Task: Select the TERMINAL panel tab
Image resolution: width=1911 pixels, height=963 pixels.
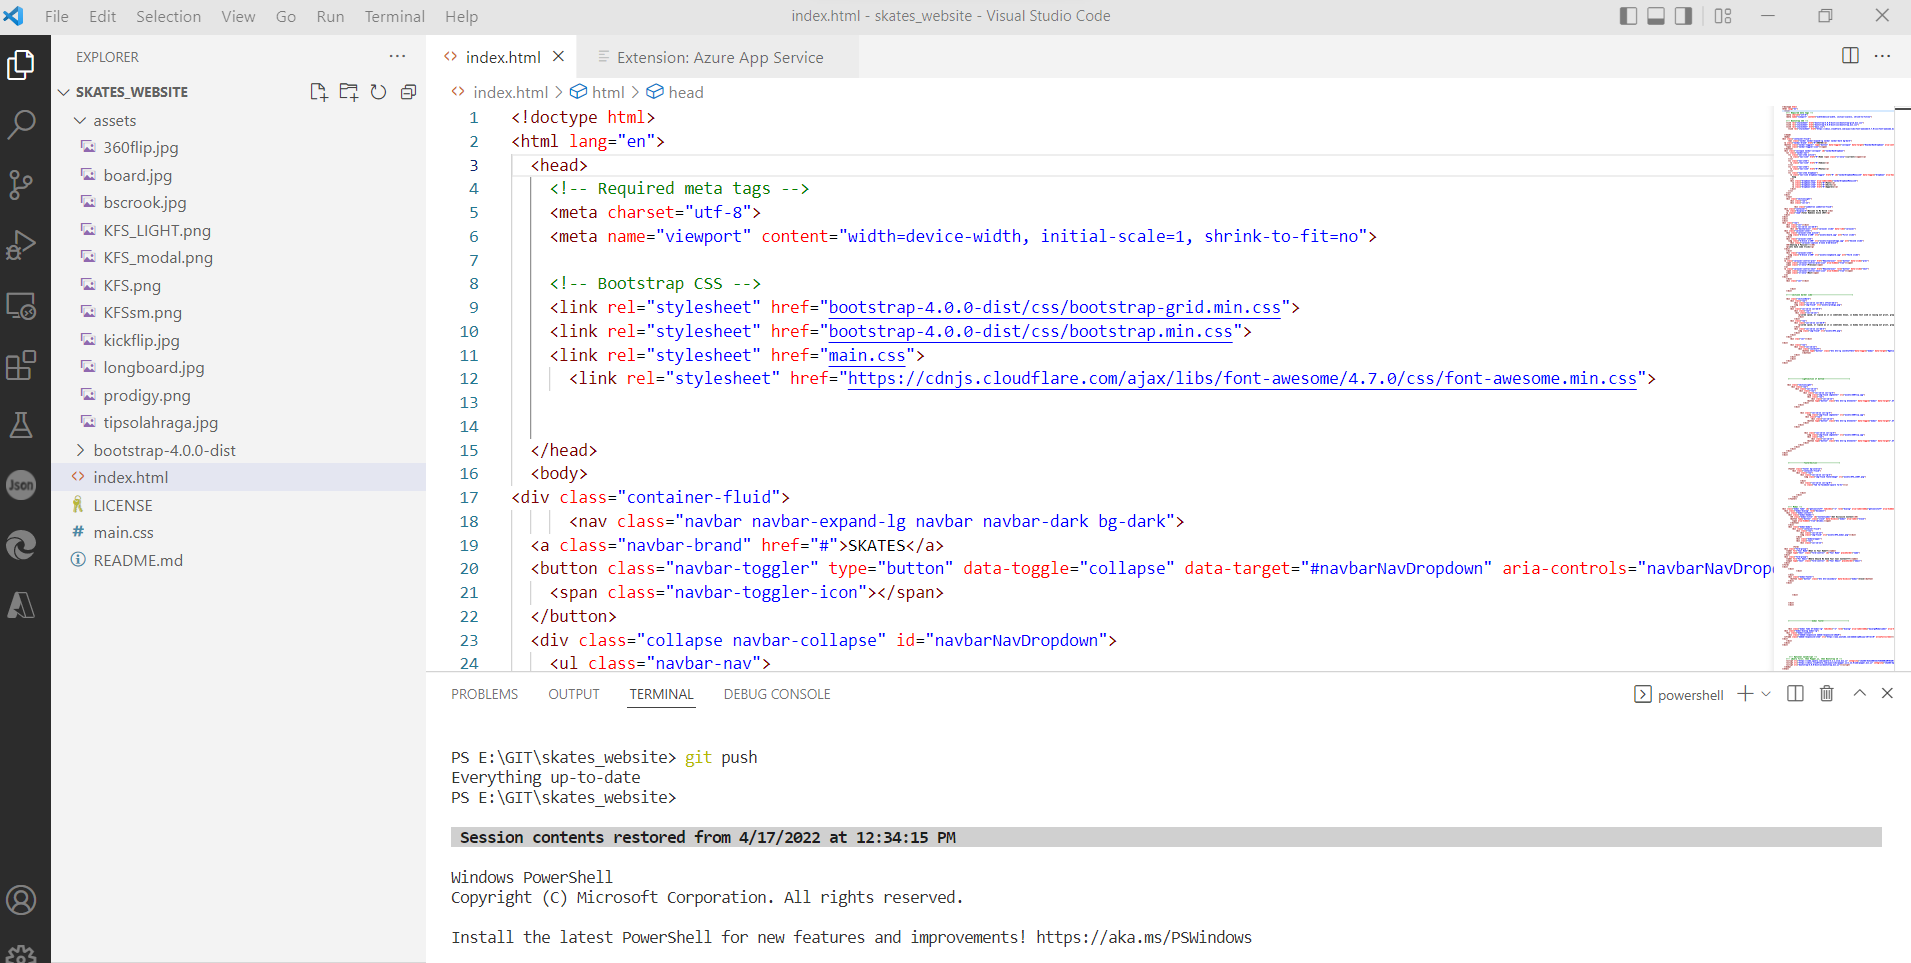Action: coord(661,694)
